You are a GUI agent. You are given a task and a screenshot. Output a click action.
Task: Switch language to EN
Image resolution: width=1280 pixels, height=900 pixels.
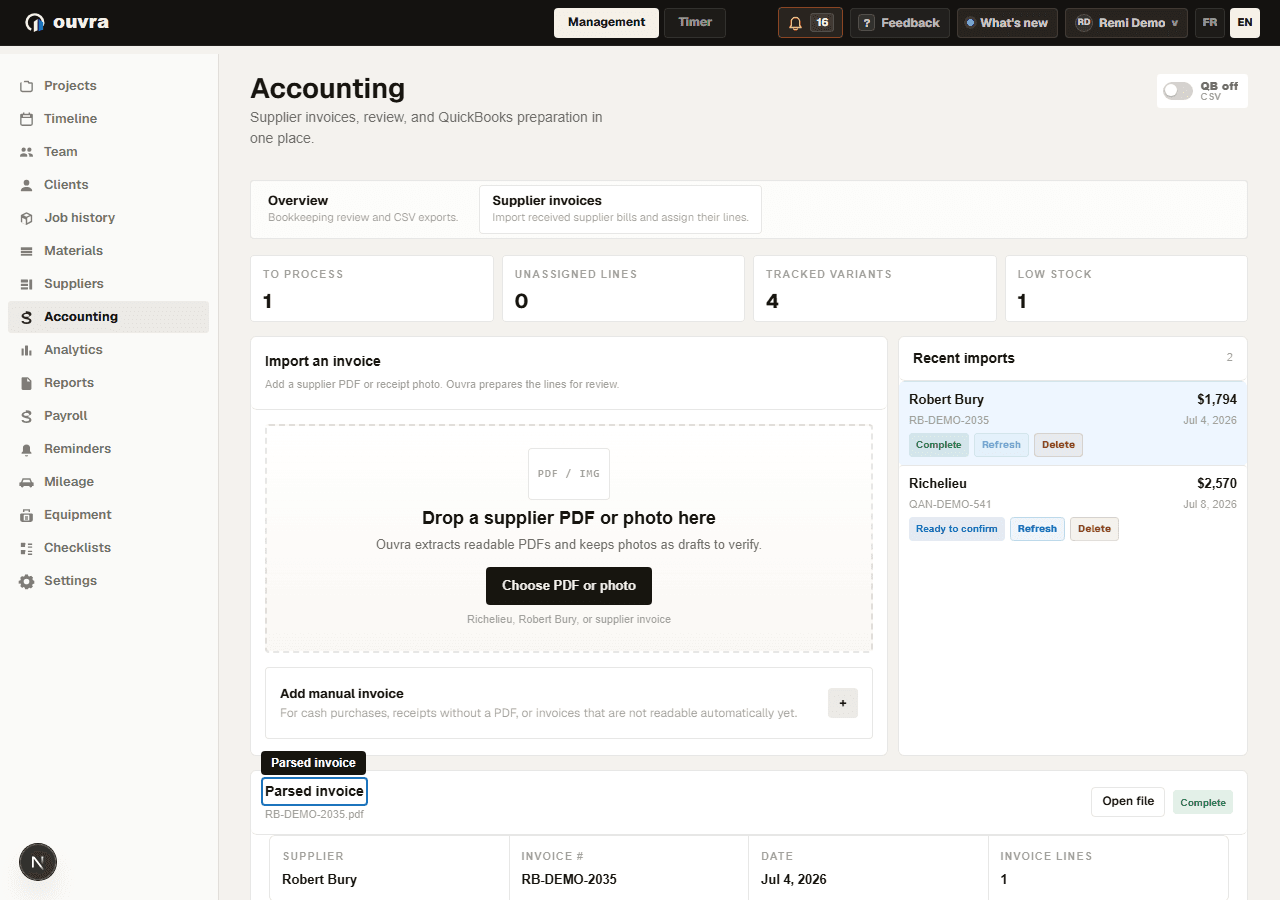pyautogui.click(x=1245, y=23)
